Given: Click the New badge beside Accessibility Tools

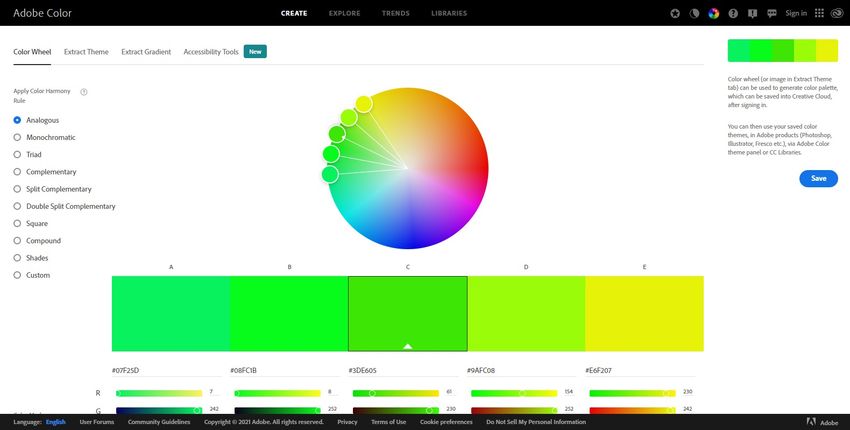Looking at the screenshot, I should pyautogui.click(x=255, y=52).
